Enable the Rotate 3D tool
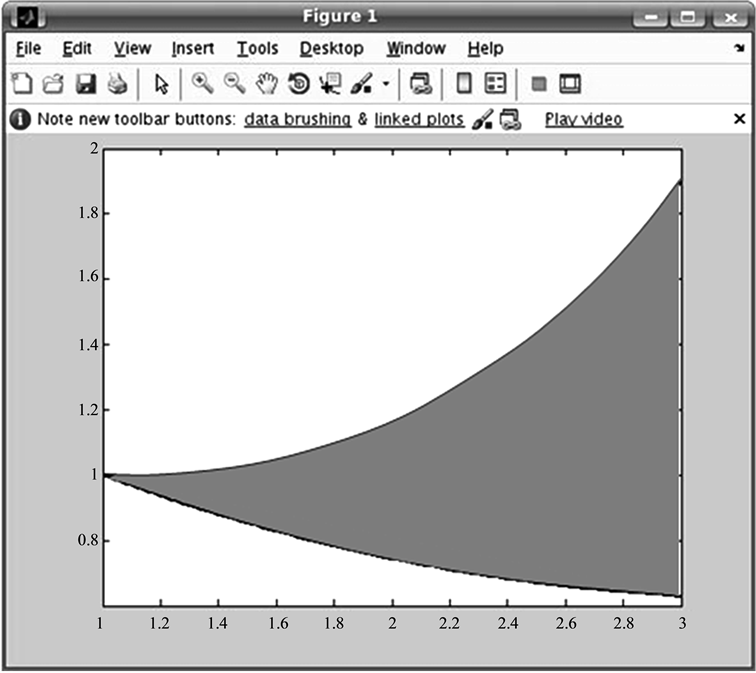Image resolution: width=756 pixels, height=673 pixels. click(x=298, y=84)
